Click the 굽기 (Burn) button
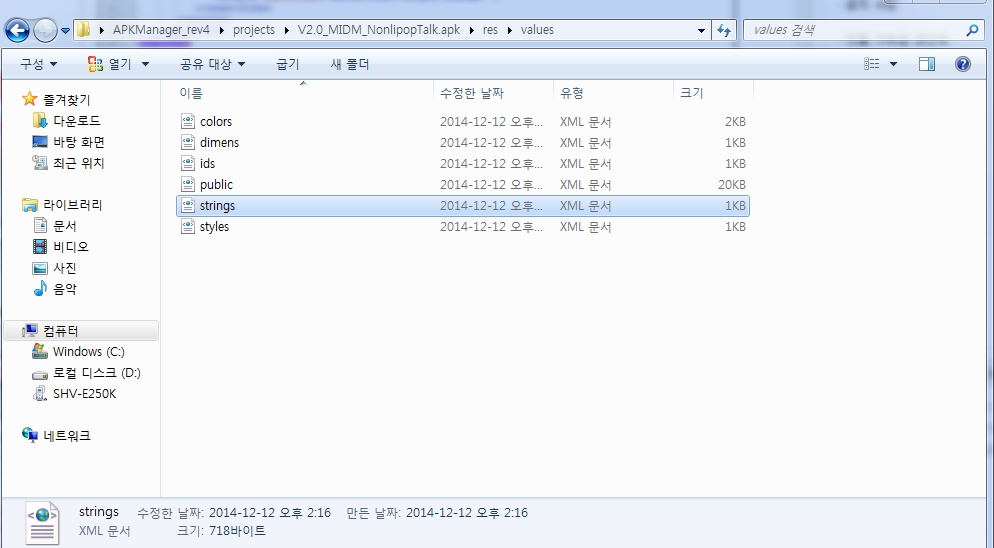This screenshot has width=994, height=548. [287, 64]
